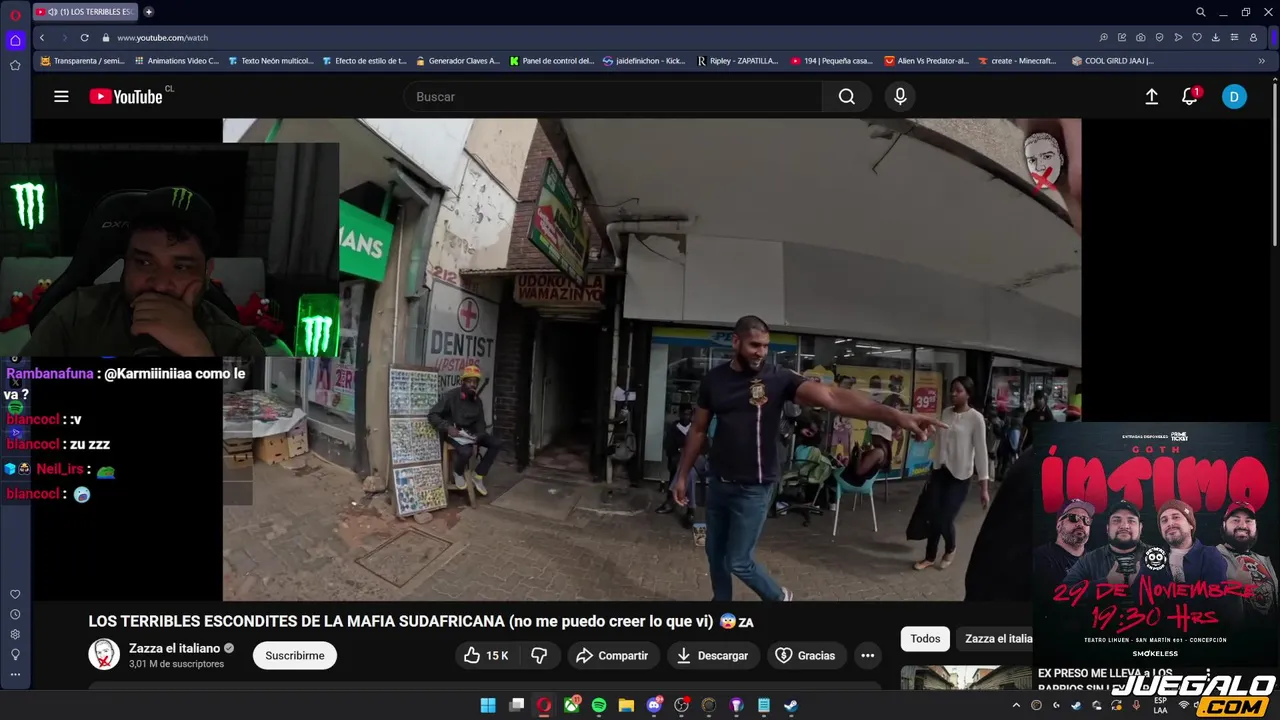Open browser downloads arrow icon
1280x720 pixels.
[1216, 37]
